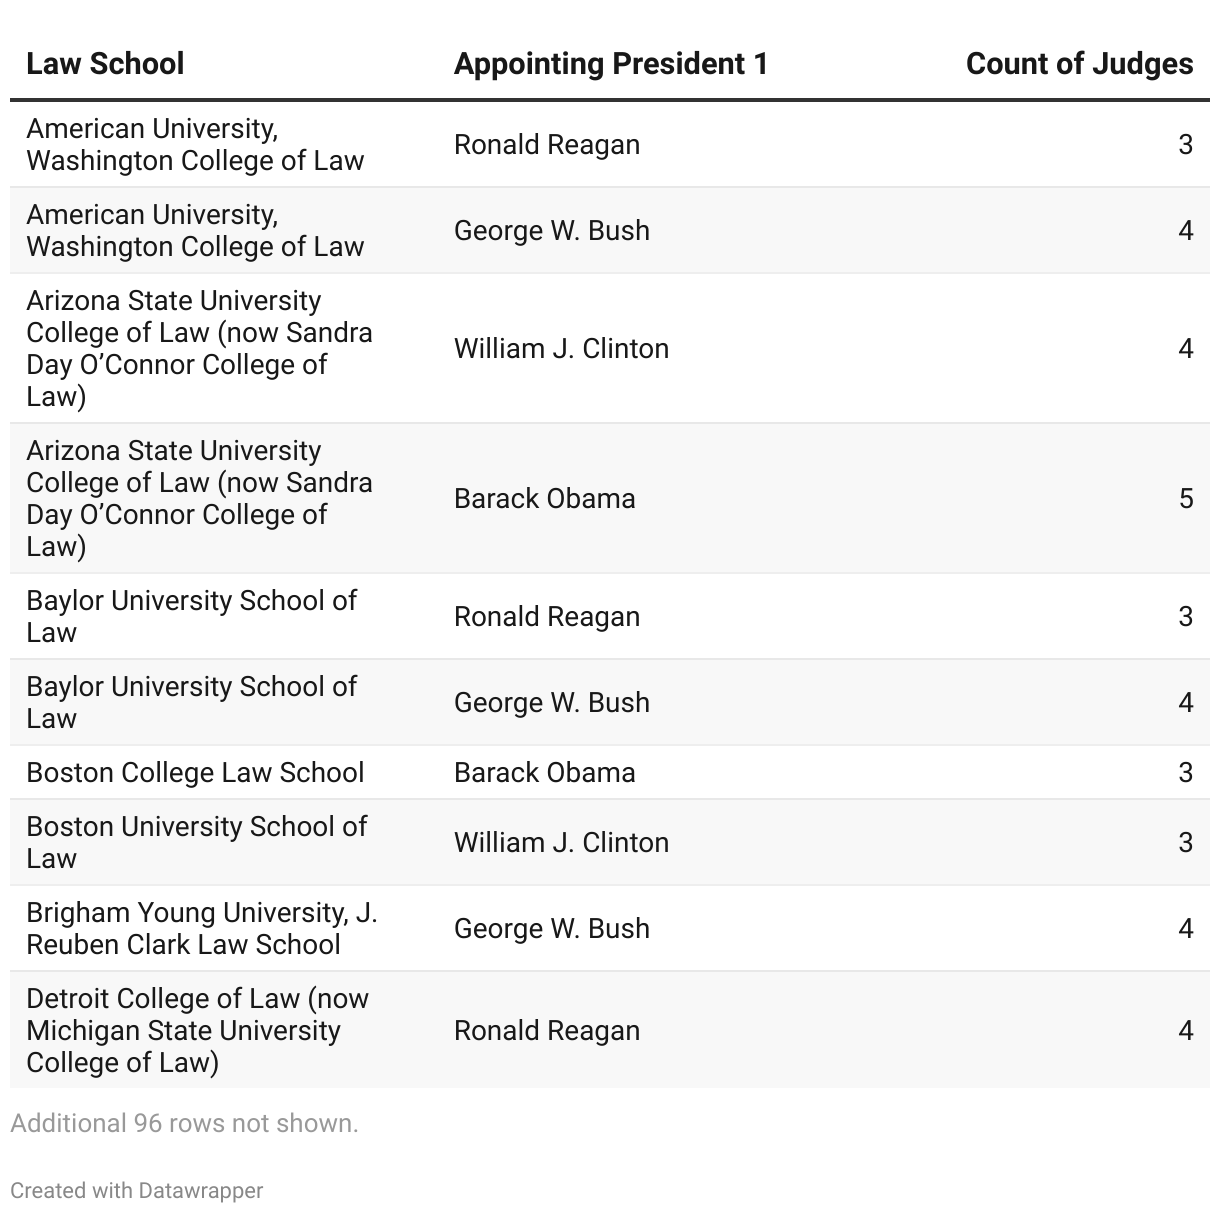The width and height of the screenshot is (1220, 1214).
Task: Click the Baylor University cell in the Reagan row
Action: [x=191, y=616]
